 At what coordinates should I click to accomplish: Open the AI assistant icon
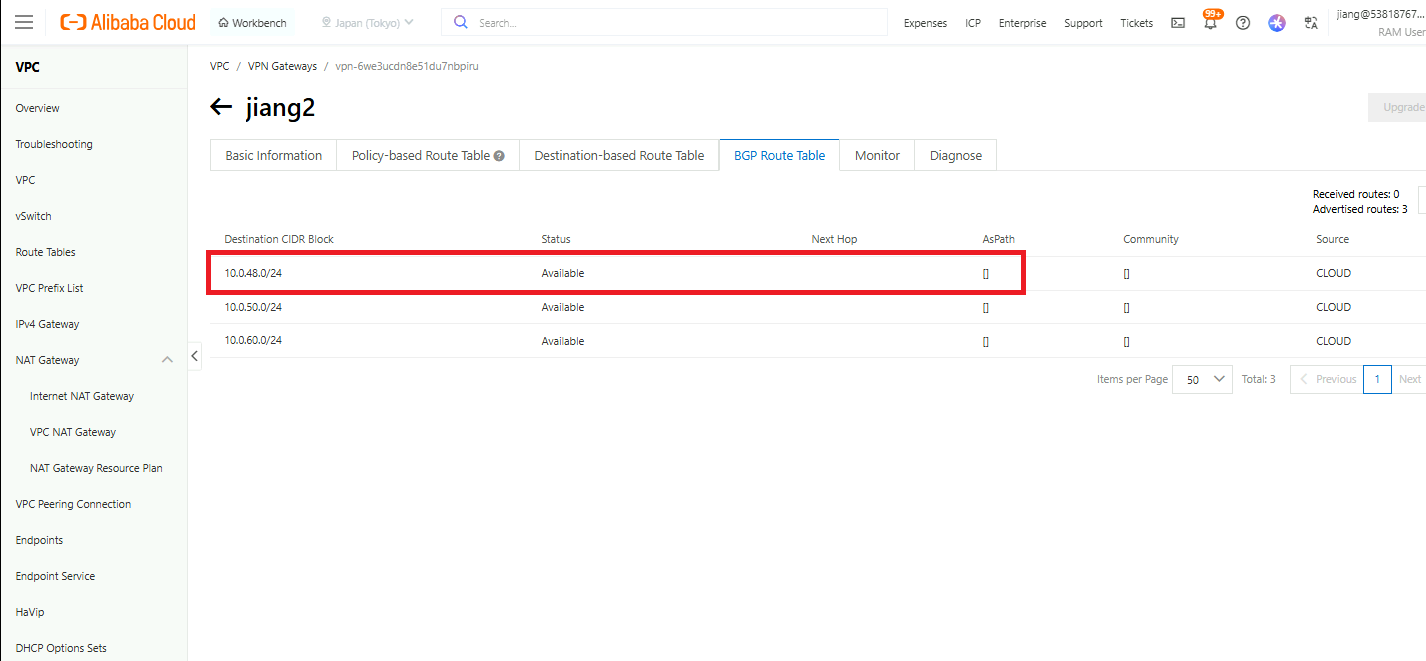(1277, 23)
